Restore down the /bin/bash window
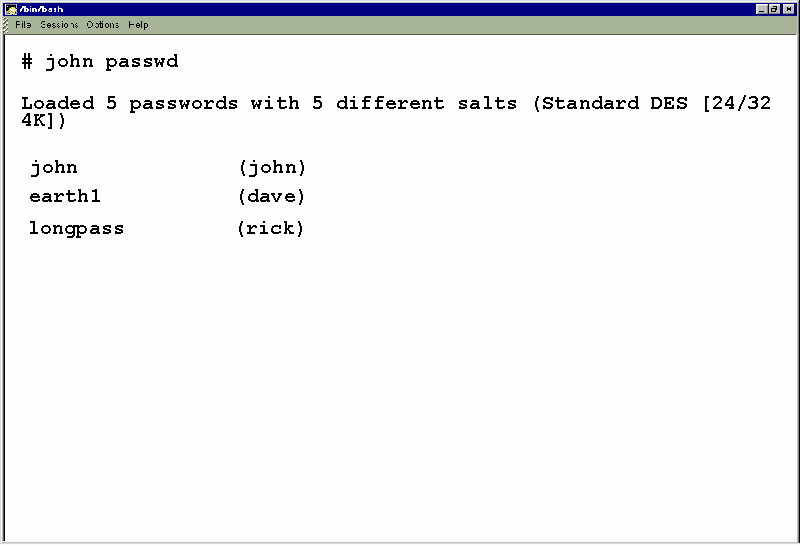Image resolution: width=800 pixels, height=545 pixels. click(x=773, y=9)
